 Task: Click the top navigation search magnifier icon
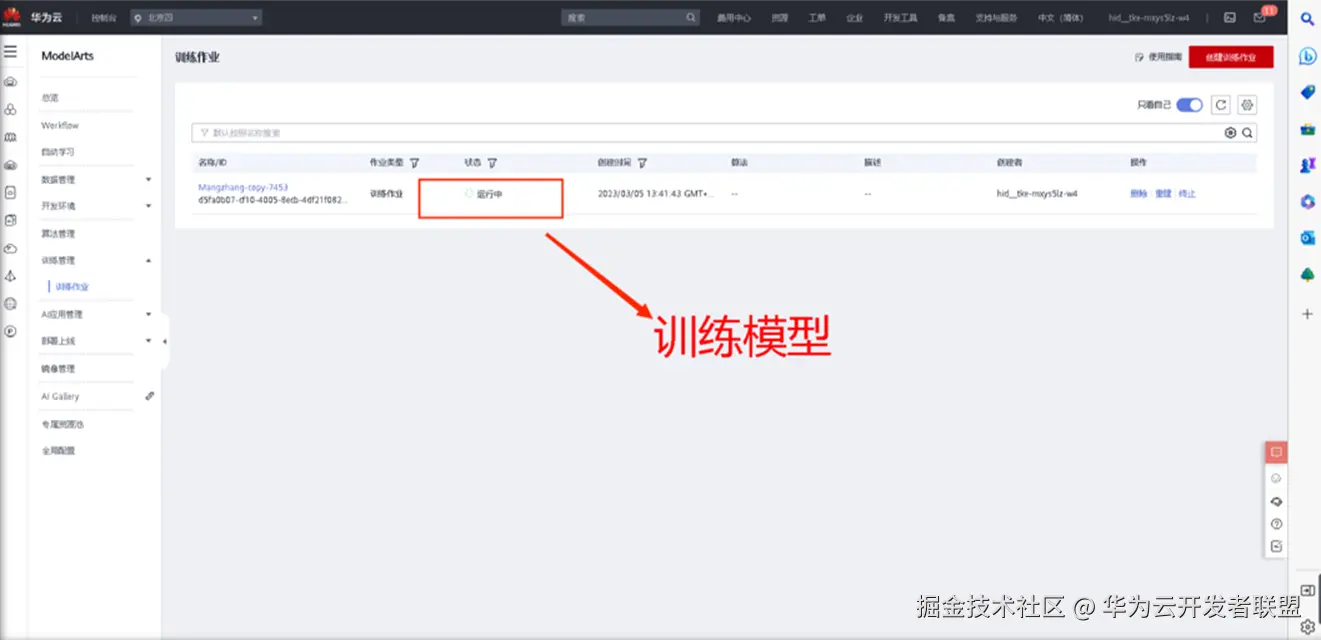pos(691,17)
